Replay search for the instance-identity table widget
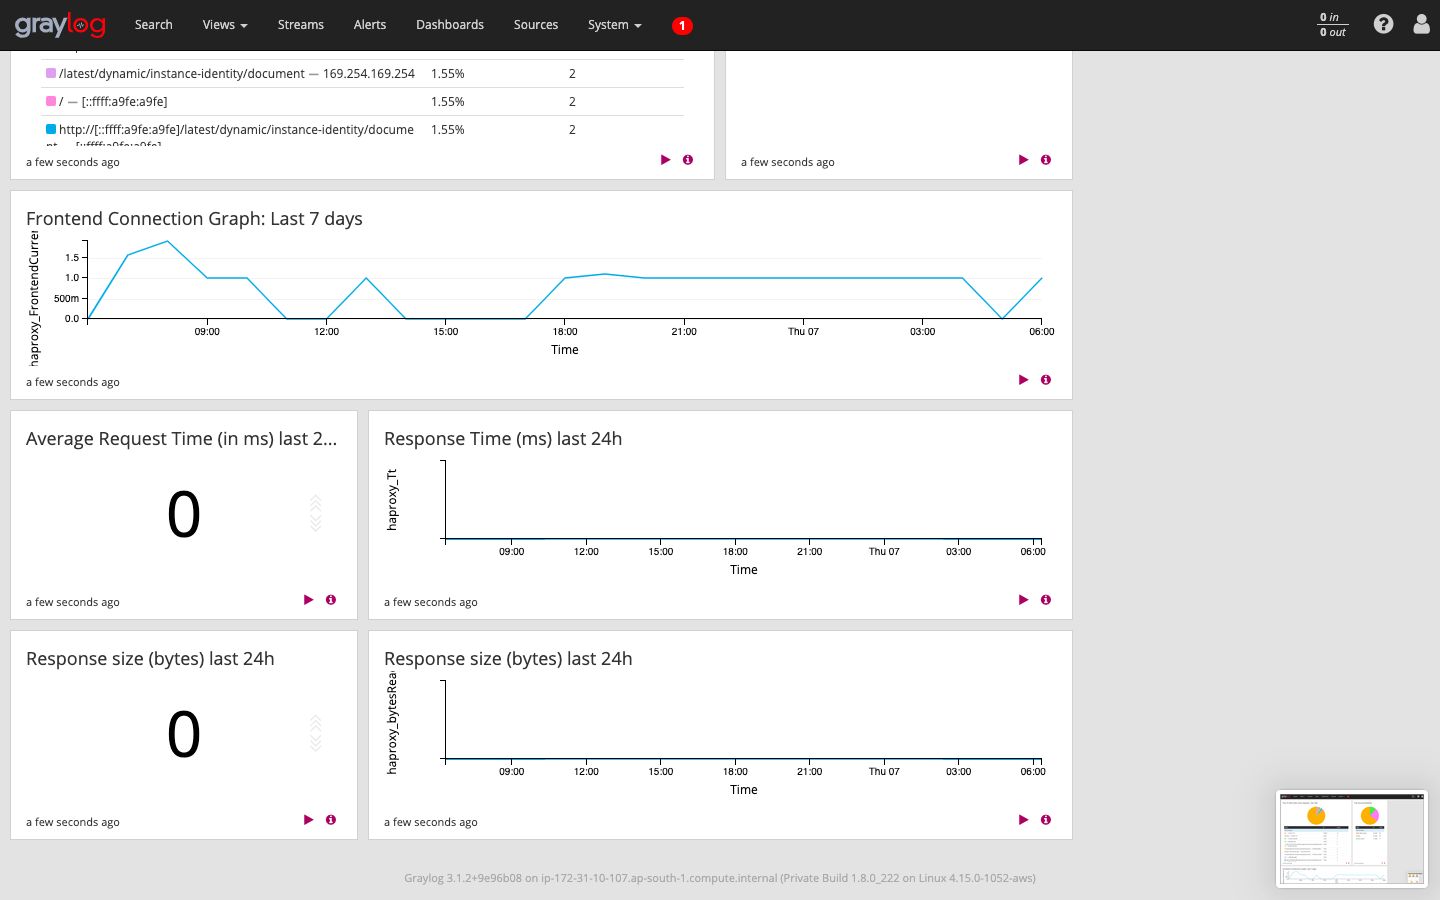 tap(665, 160)
